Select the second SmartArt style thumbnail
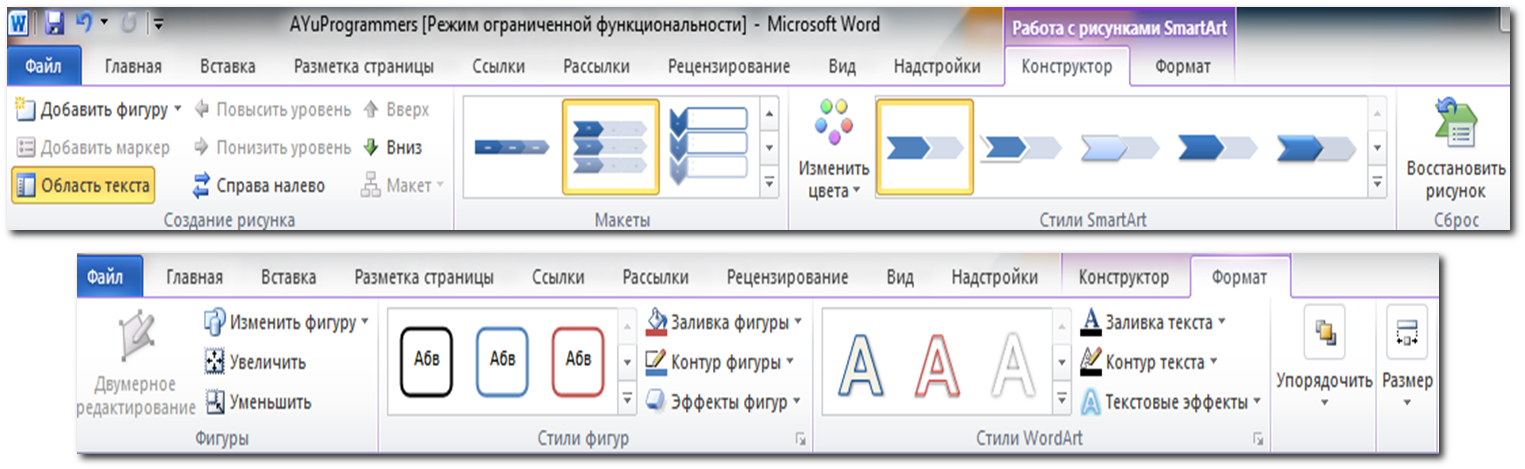Viewport: 1525px width, 469px height. [1023, 148]
